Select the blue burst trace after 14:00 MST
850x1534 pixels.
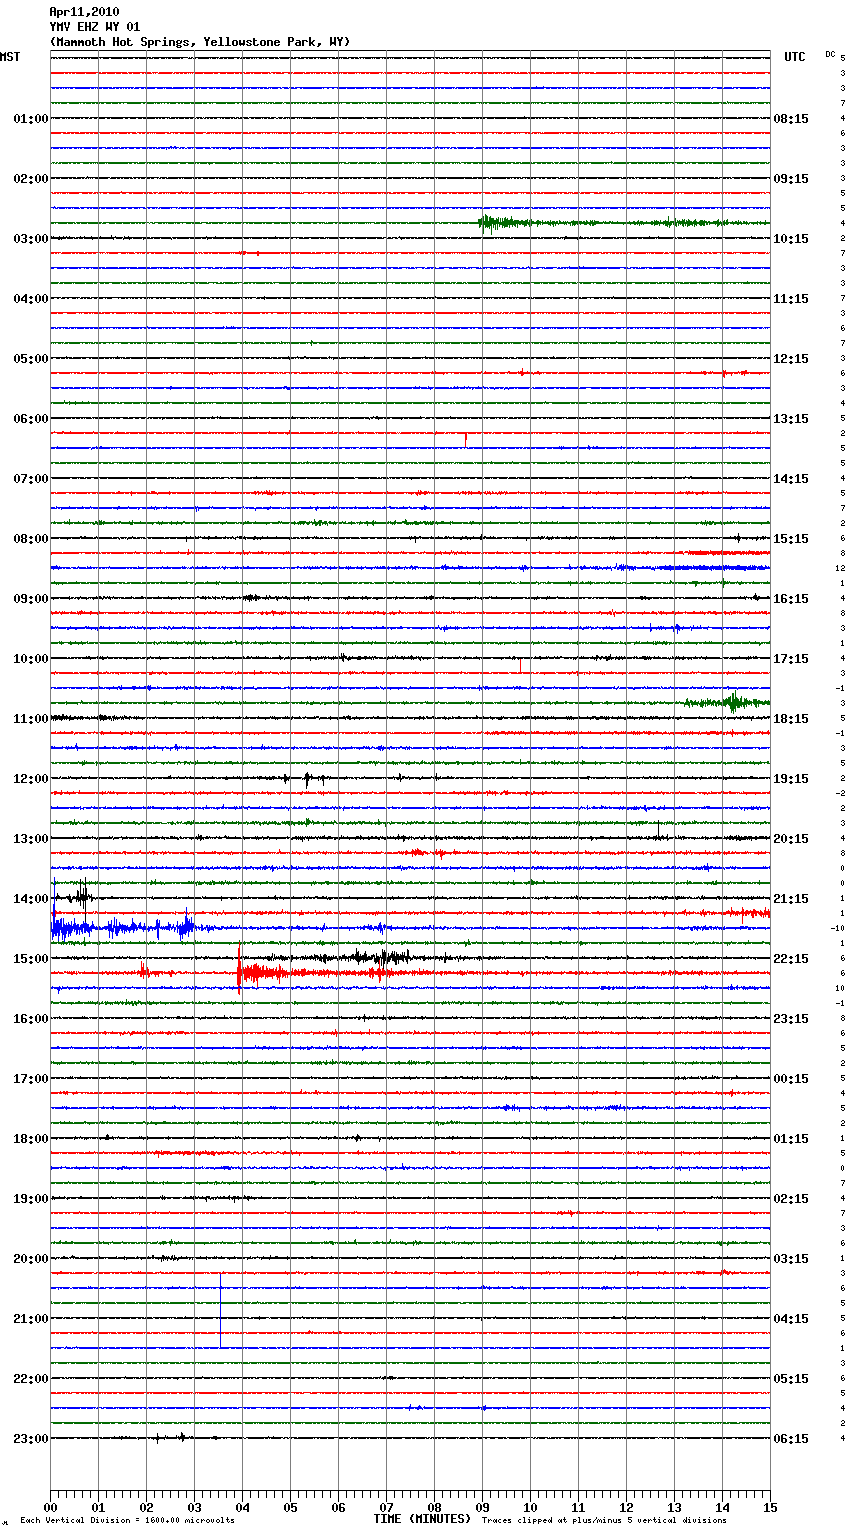pyautogui.click(x=125, y=928)
